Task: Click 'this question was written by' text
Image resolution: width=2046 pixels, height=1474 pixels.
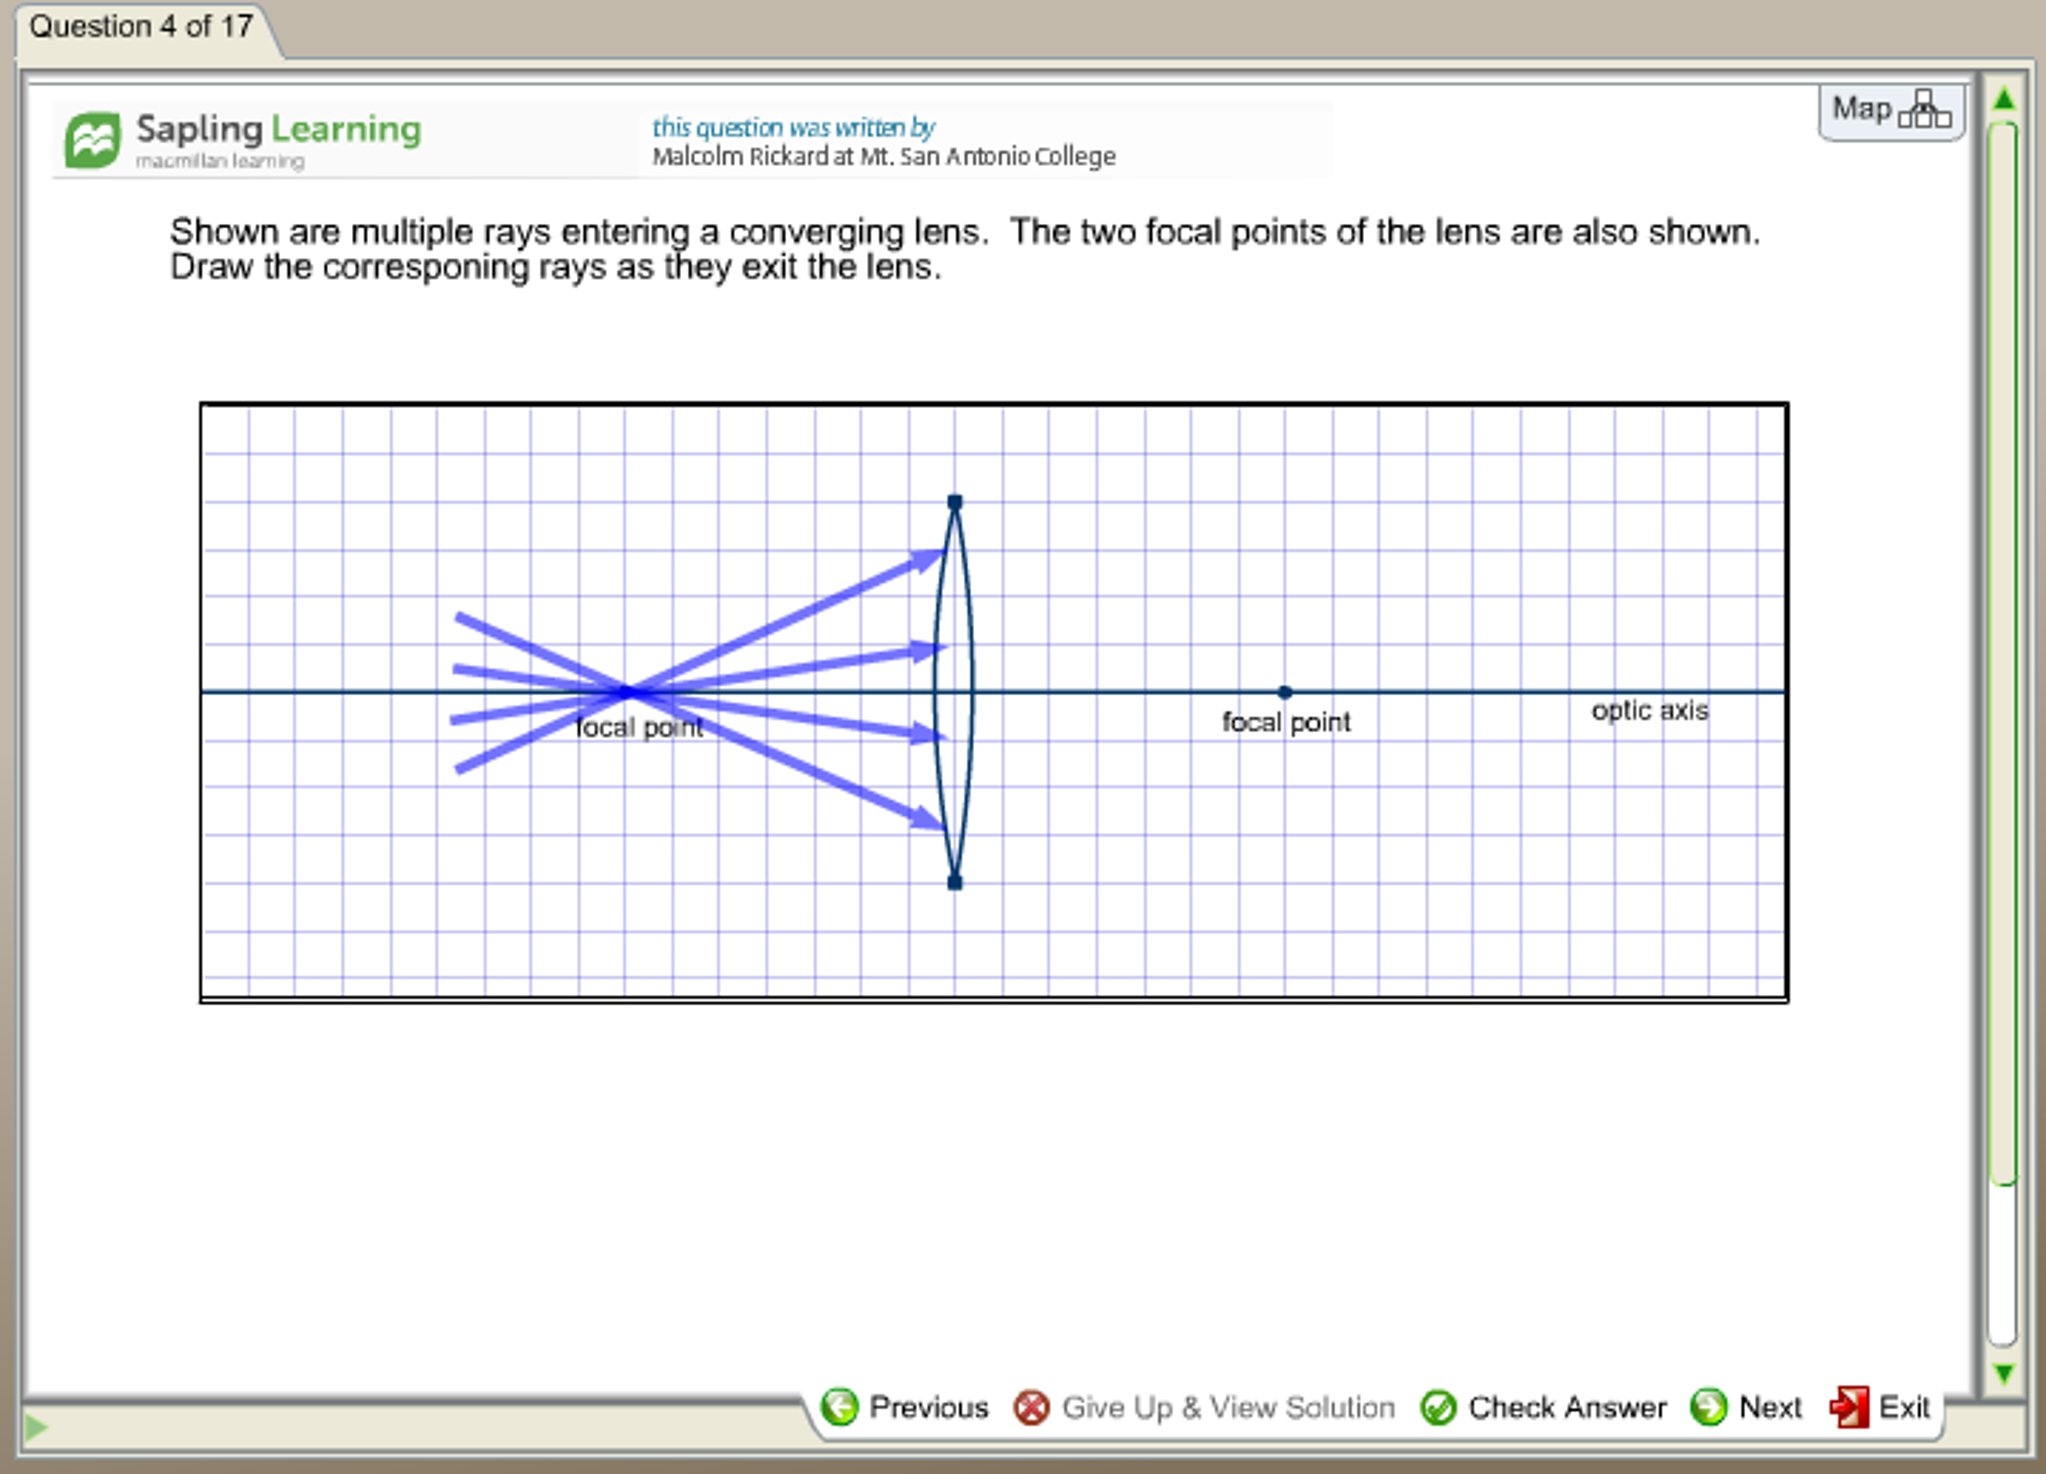Action: pyautogui.click(x=793, y=128)
